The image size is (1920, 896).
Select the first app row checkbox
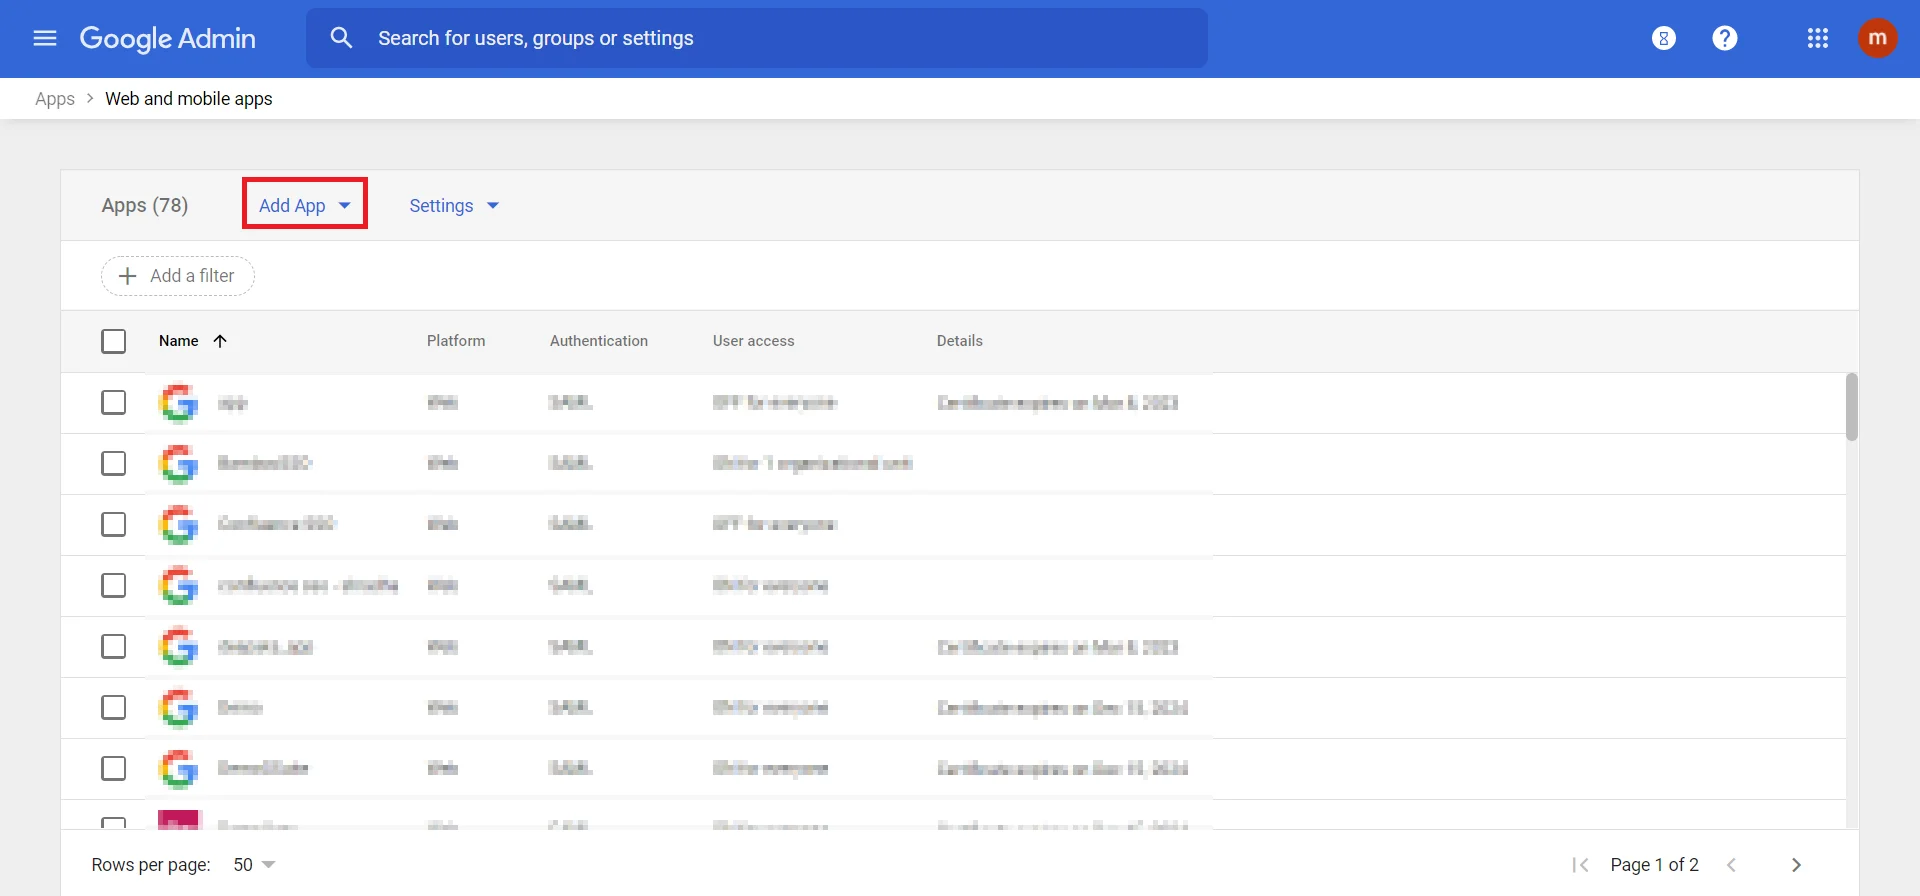point(114,402)
